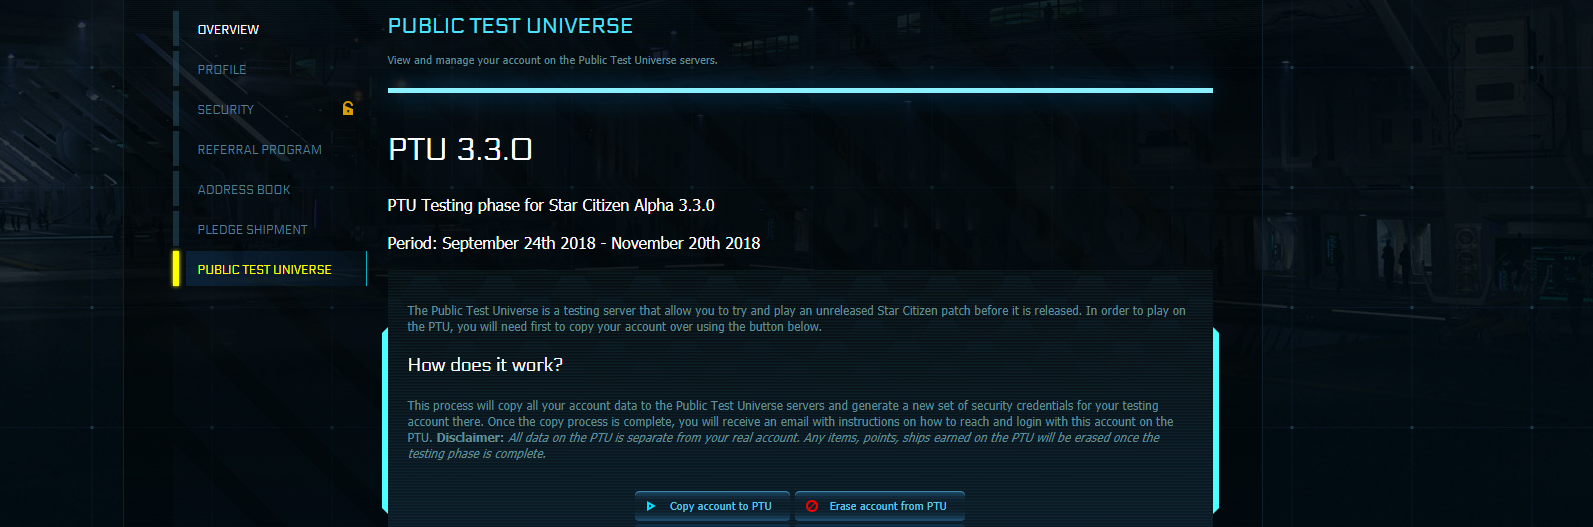Click the "View and manage your account" subtitle
Screen dimensions: 1593x527
point(552,60)
